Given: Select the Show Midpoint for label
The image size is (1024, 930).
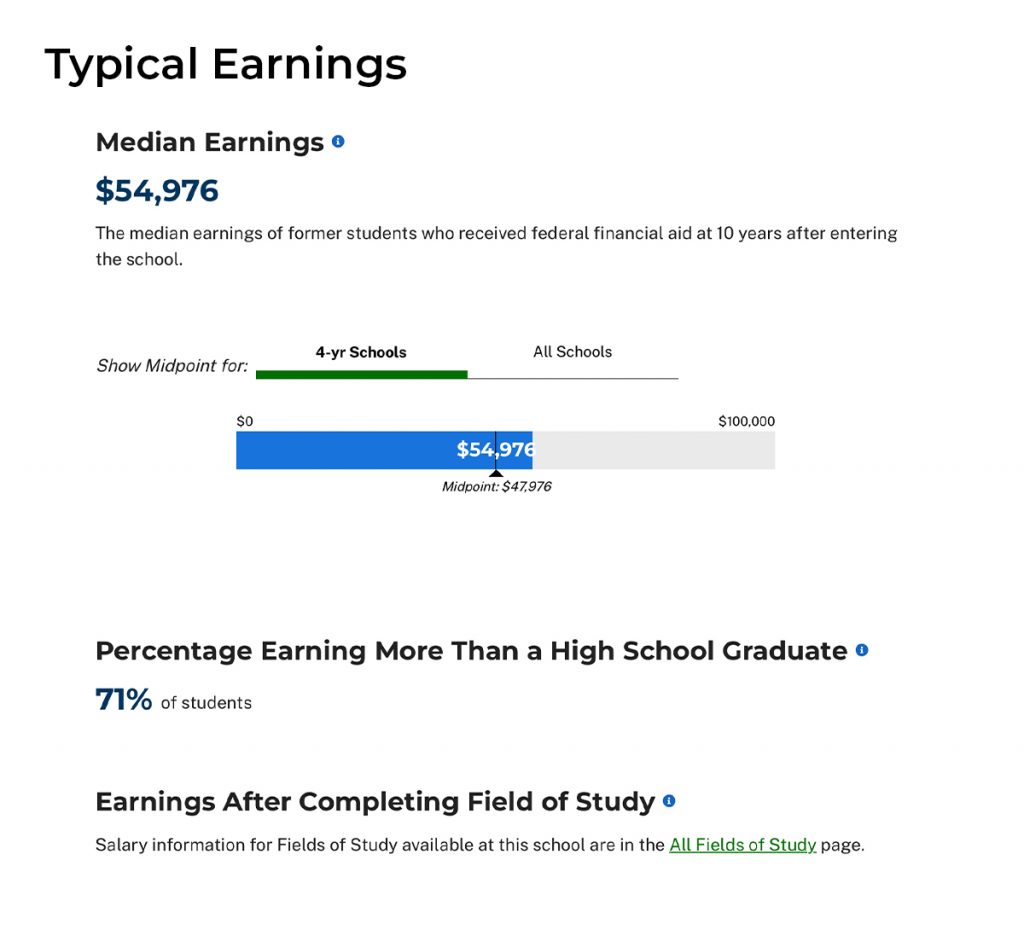Looking at the screenshot, I should [x=171, y=365].
